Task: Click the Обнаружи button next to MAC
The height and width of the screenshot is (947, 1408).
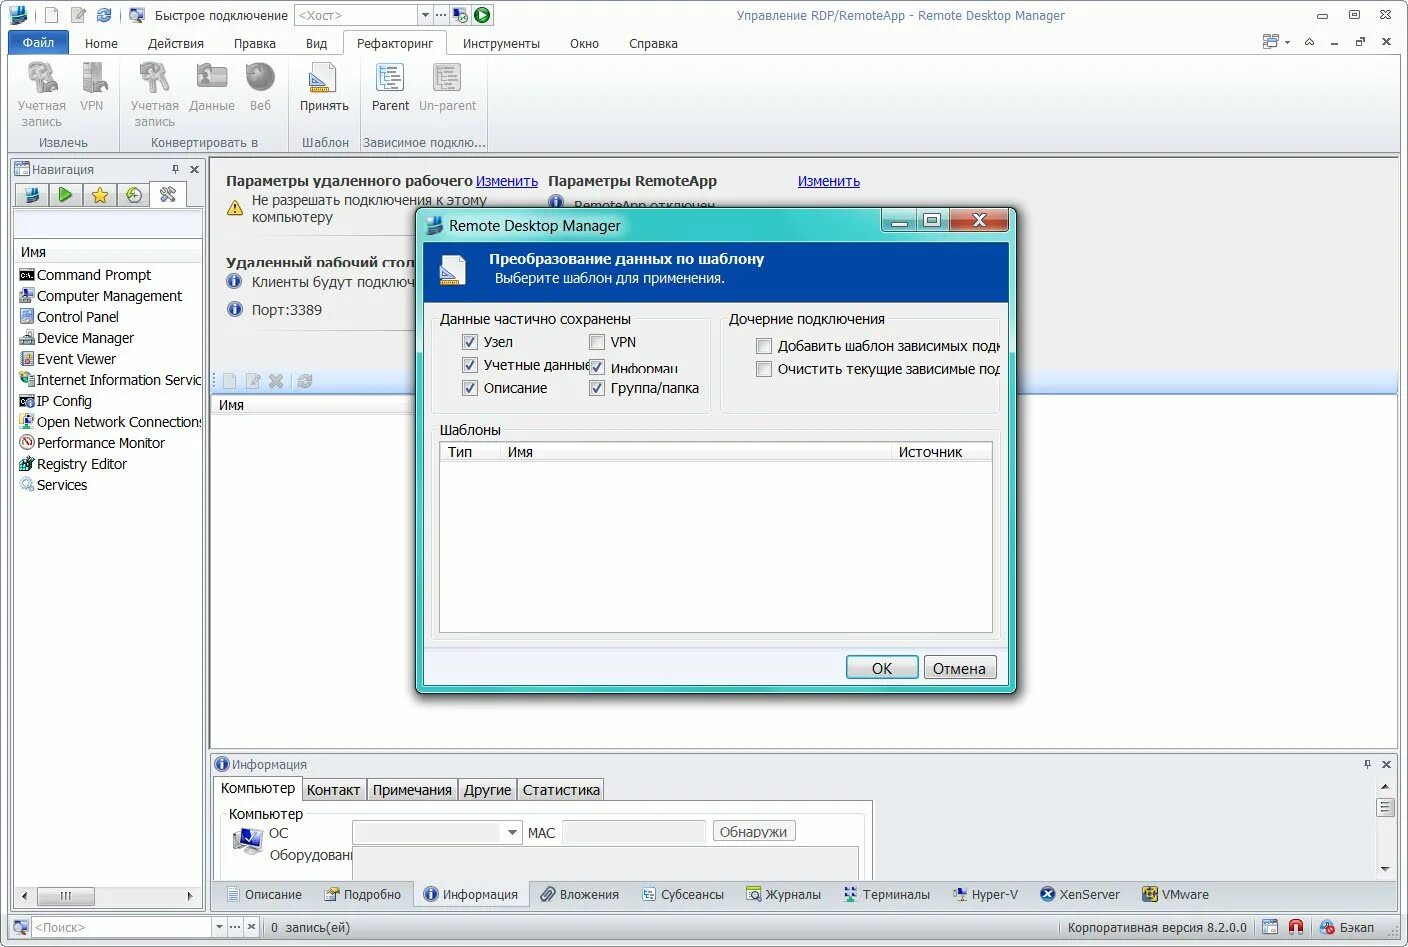Action: coord(754,832)
